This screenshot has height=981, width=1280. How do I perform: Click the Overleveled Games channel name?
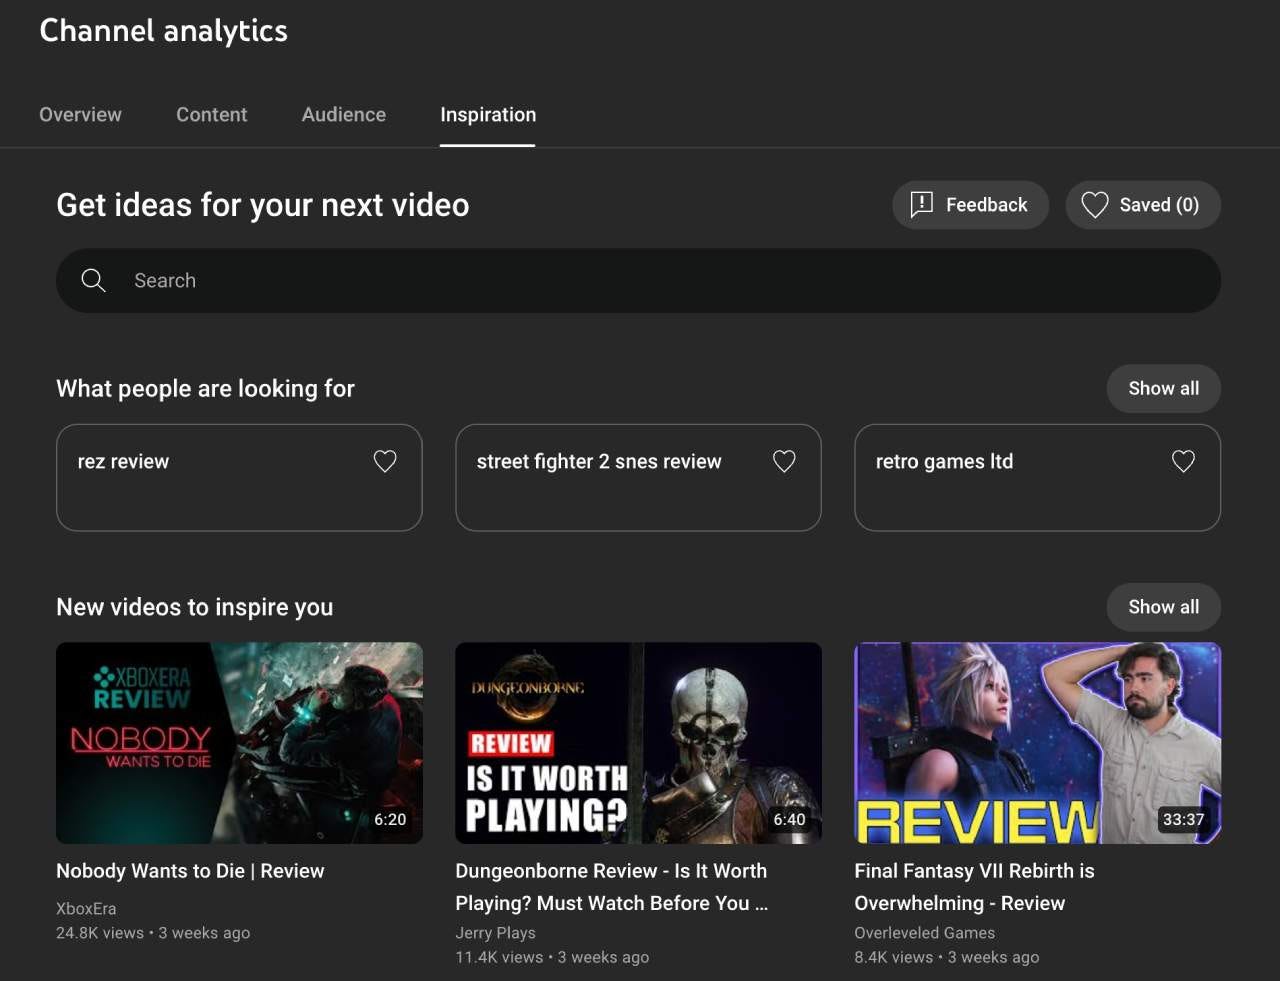[x=924, y=933]
